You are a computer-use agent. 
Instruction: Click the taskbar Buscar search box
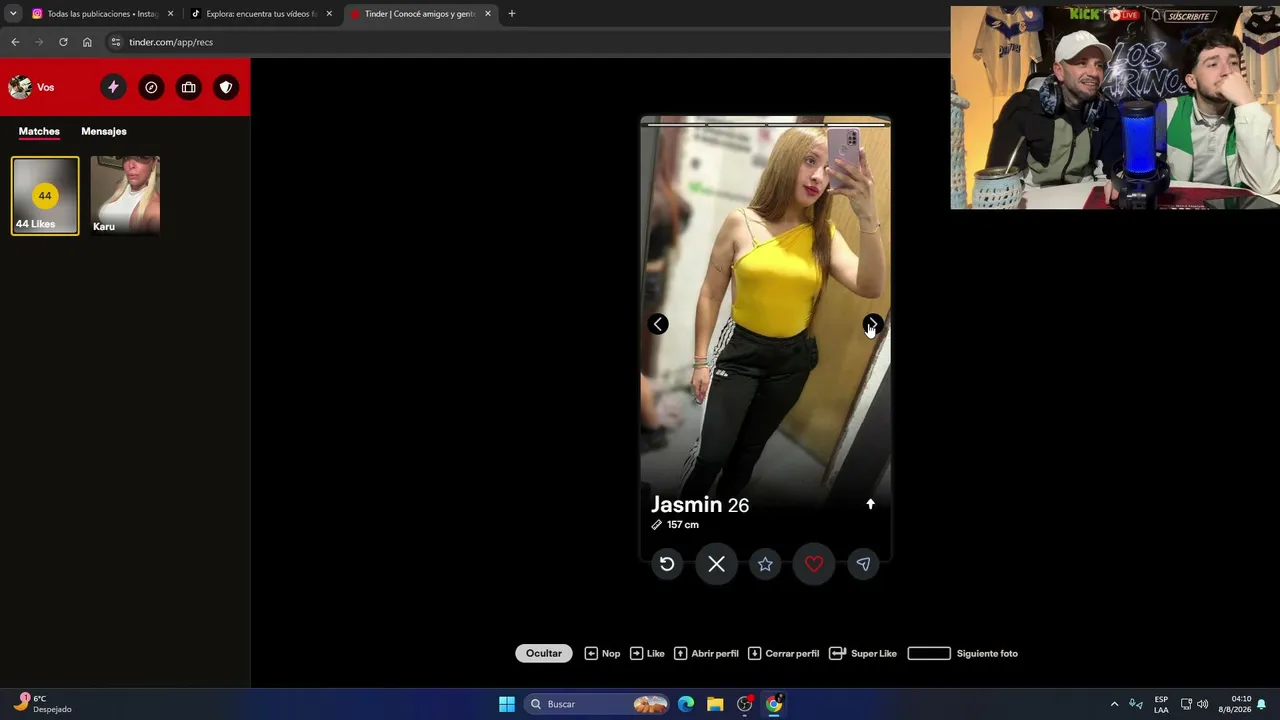click(598, 704)
